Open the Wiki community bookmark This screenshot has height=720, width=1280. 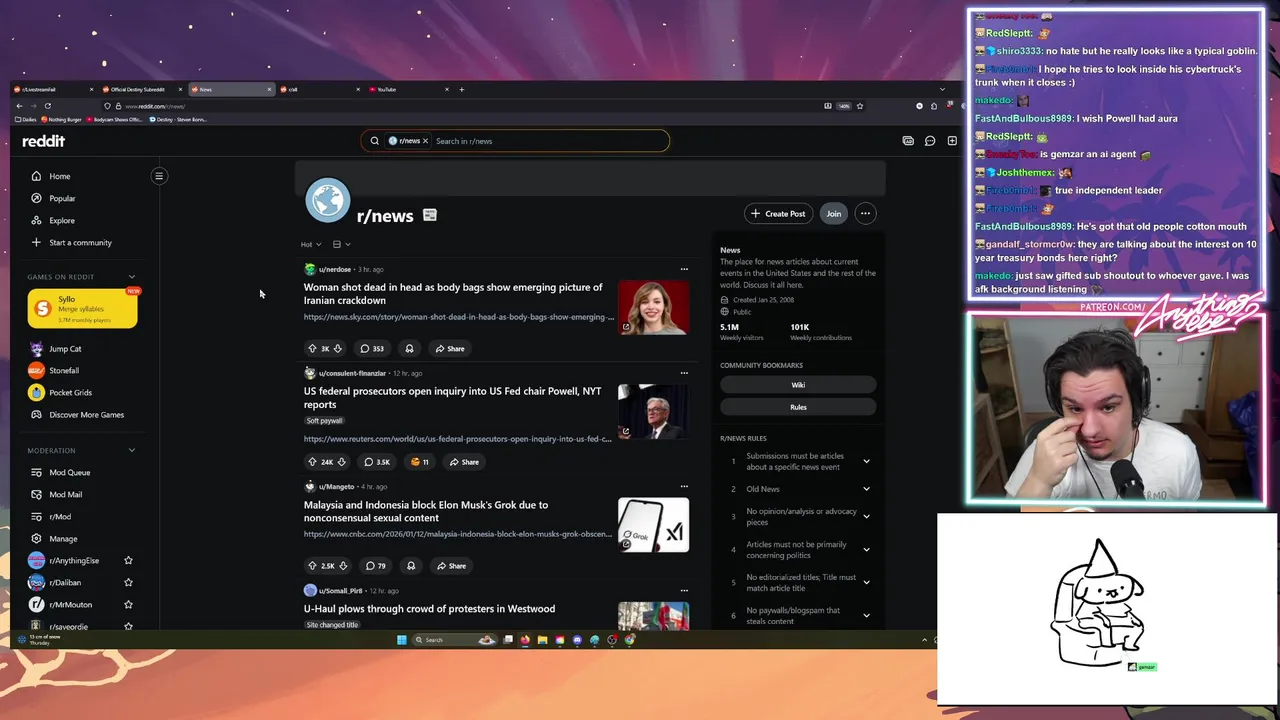(x=798, y=385)
